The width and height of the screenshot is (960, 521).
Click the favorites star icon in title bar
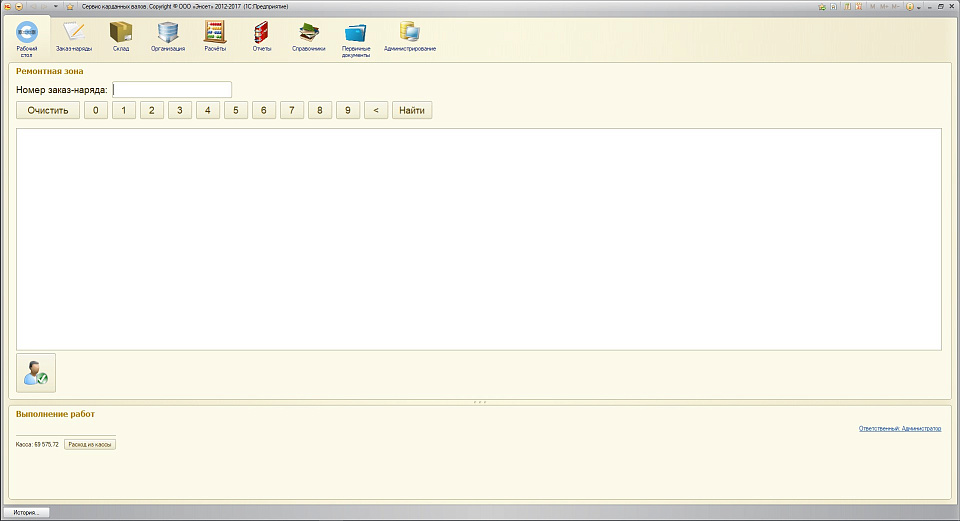coord(69,6)
